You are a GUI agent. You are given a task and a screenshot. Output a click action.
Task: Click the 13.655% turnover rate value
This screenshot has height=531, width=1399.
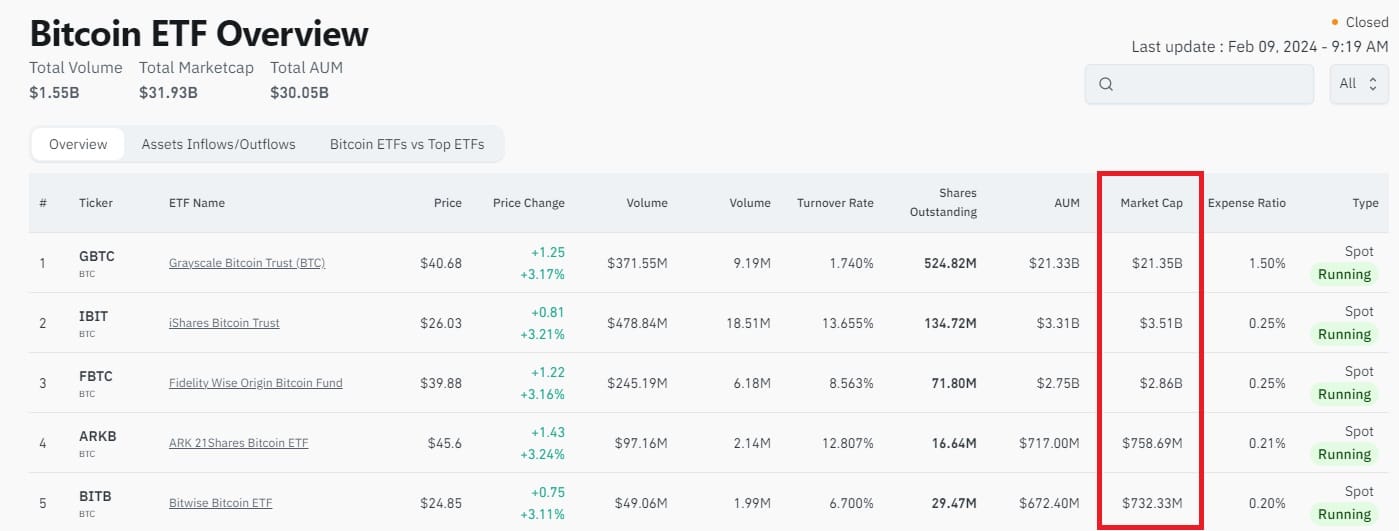[x=848, y=323]
